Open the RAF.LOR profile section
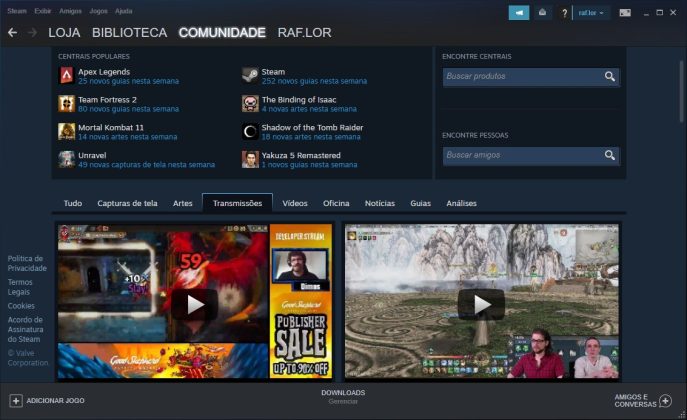The height and width of the screenshot is (420, 687). (305, 32)
